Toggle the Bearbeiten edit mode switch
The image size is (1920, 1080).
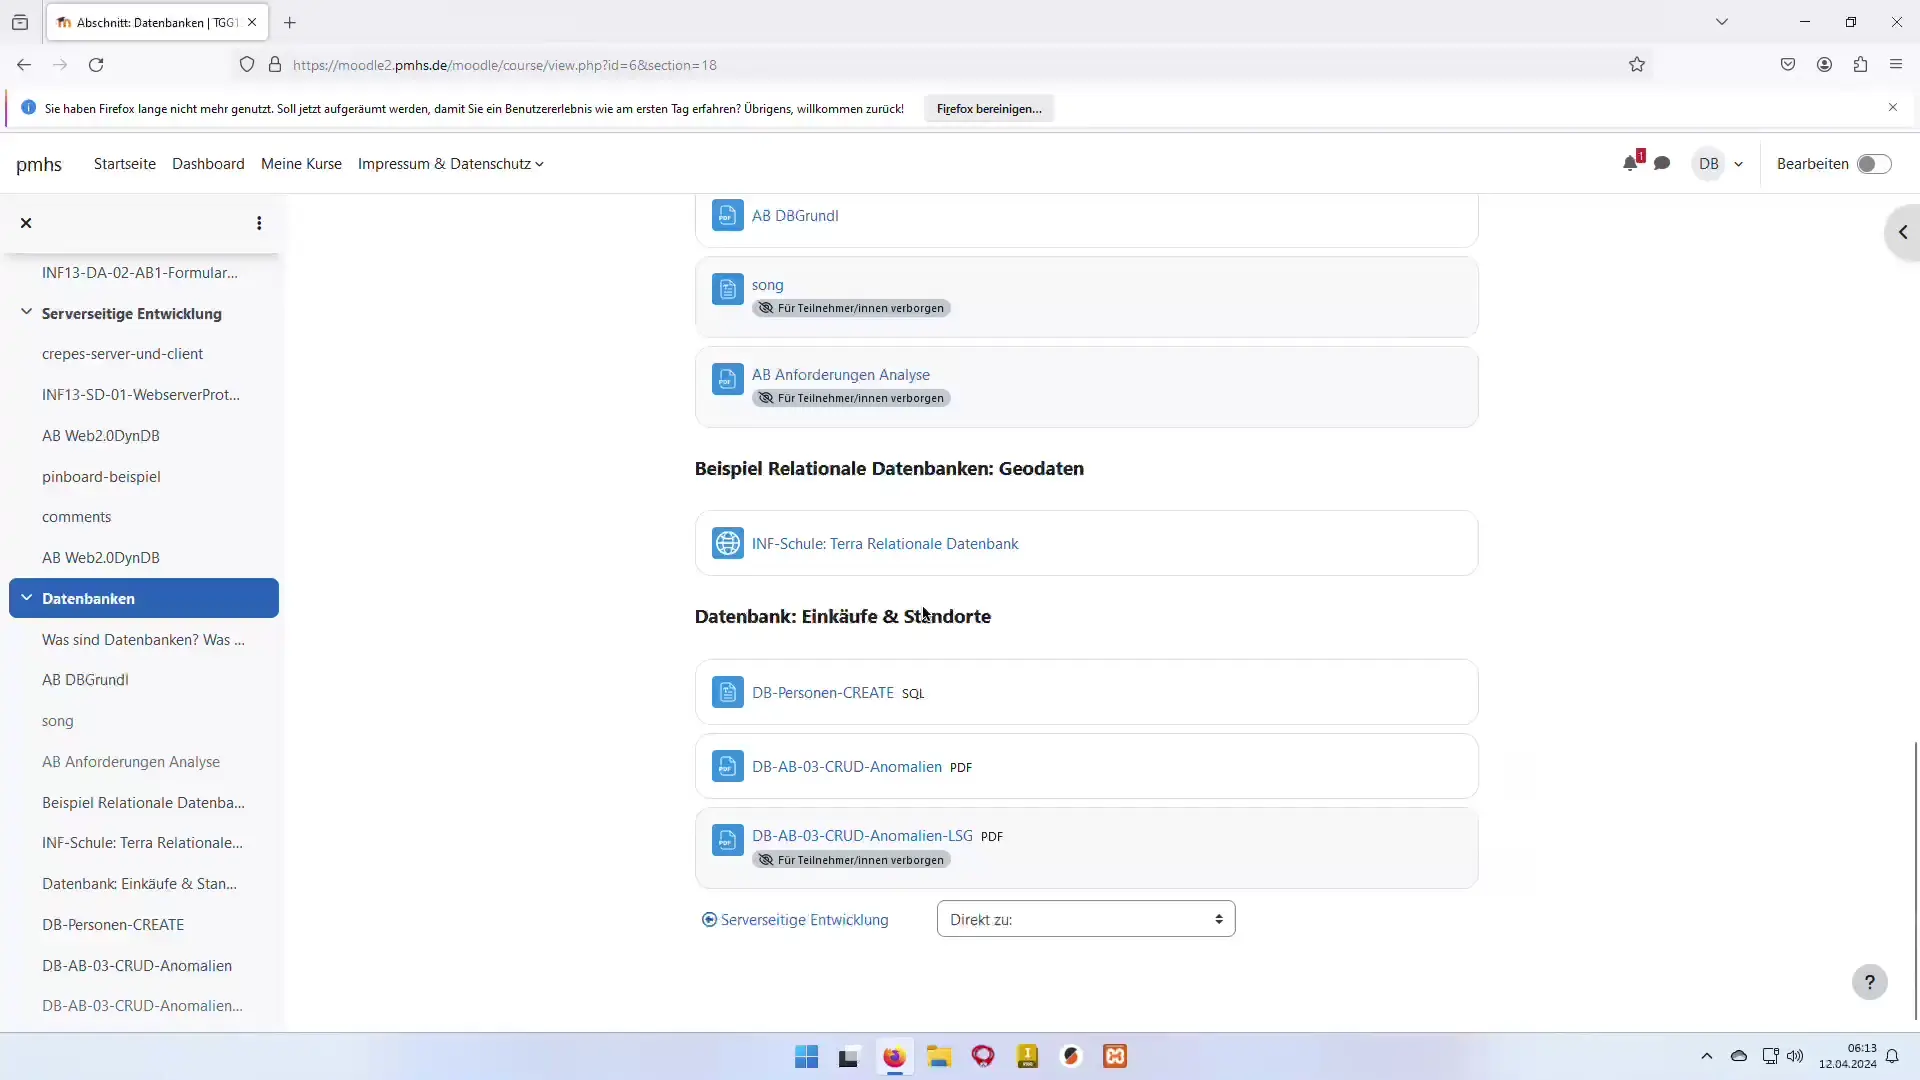(x=1873, y=164)
